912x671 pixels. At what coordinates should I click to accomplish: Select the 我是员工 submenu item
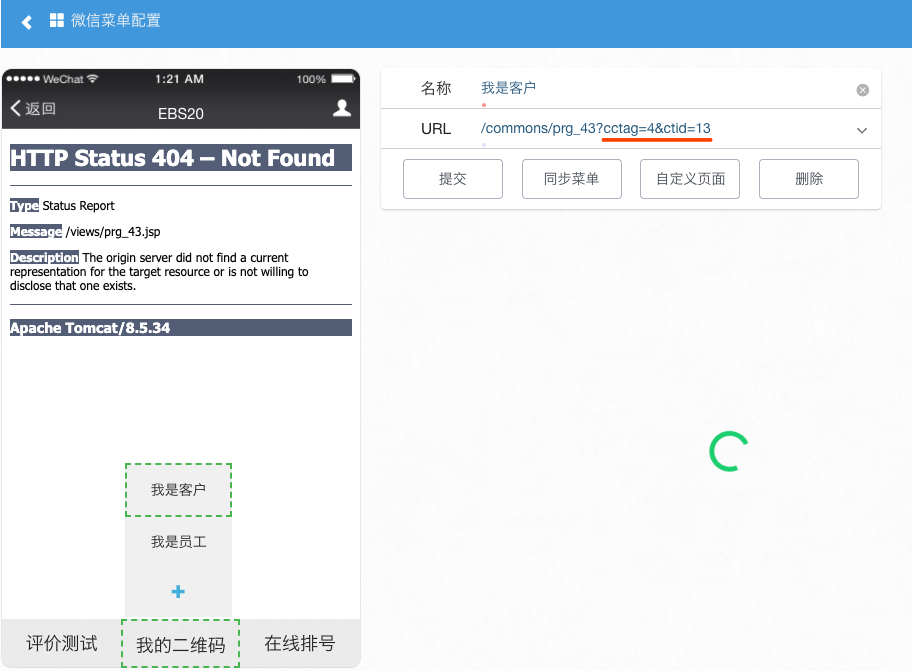178,542
